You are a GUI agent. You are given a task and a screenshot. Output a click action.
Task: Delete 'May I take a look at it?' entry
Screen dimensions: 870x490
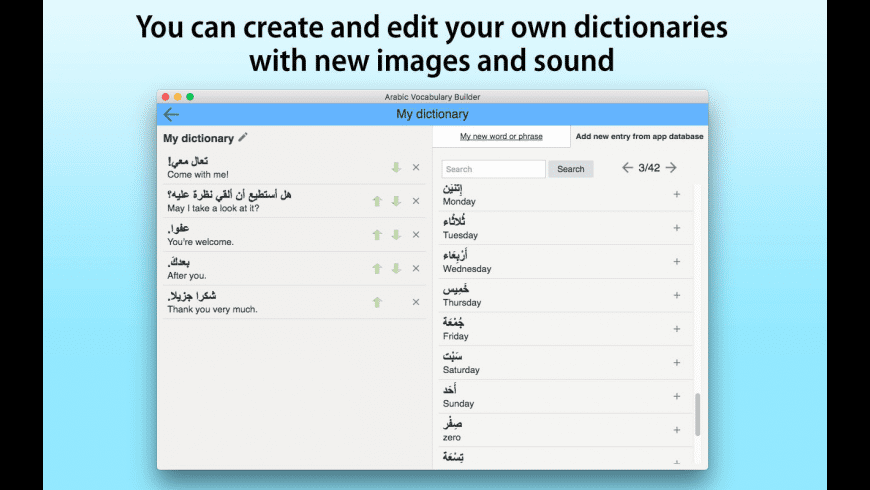416,201
